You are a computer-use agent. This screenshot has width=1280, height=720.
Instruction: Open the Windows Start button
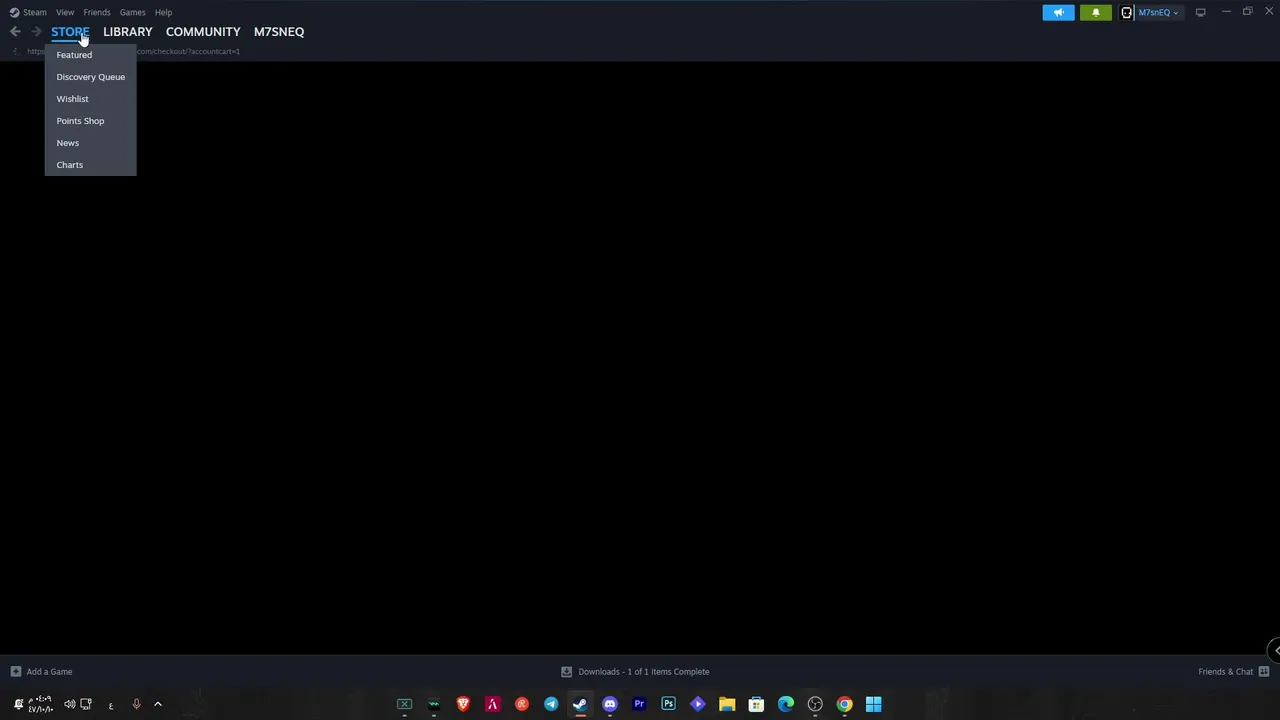pos(874,704)
